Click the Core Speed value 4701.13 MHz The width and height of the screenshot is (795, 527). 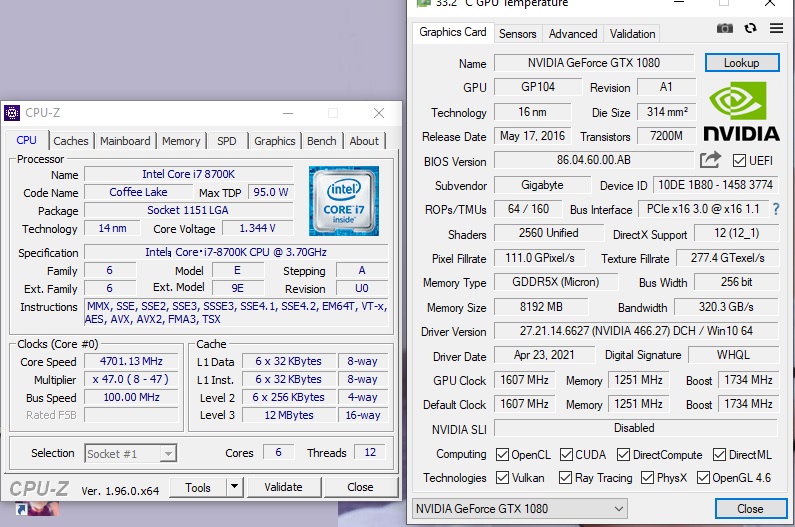131,361
